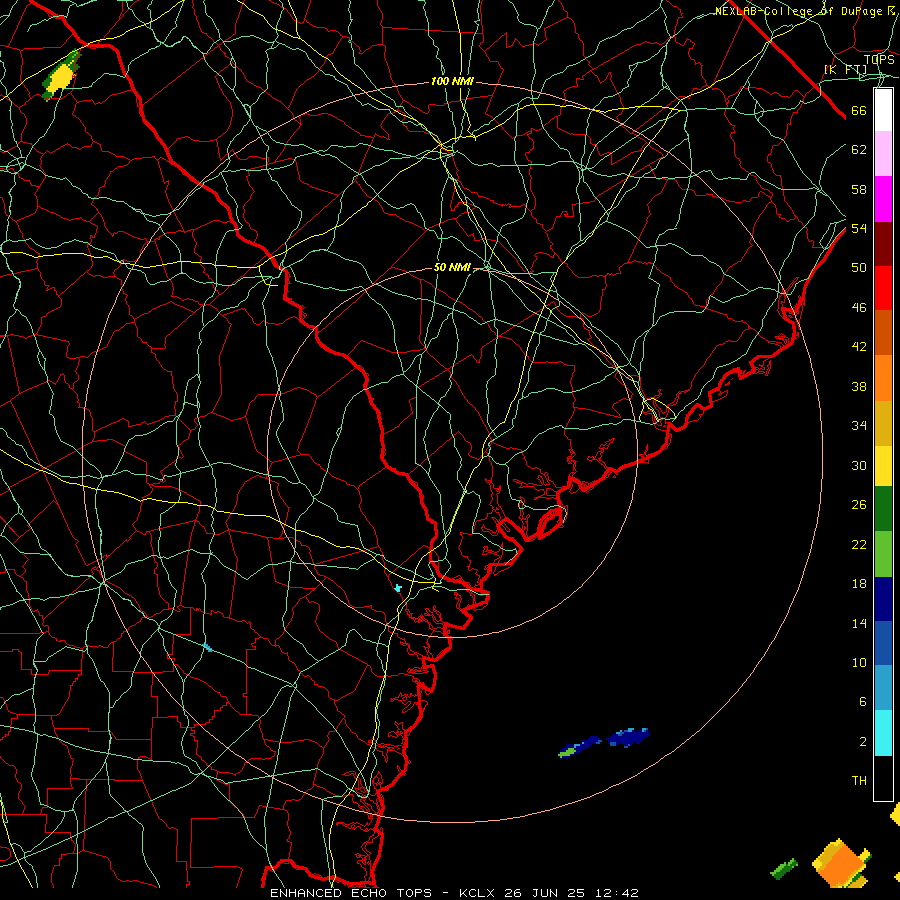Click the 100 NMI range ring label
Viewport: 900px width, 900px height.
(x=452, y=82)
